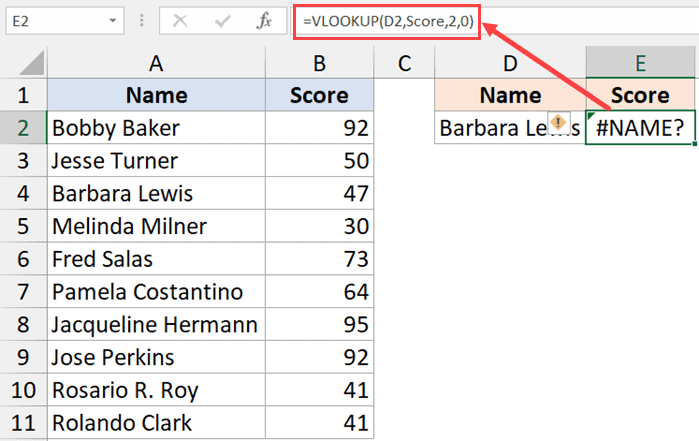
Task: Select column C header
Action: 404,63
